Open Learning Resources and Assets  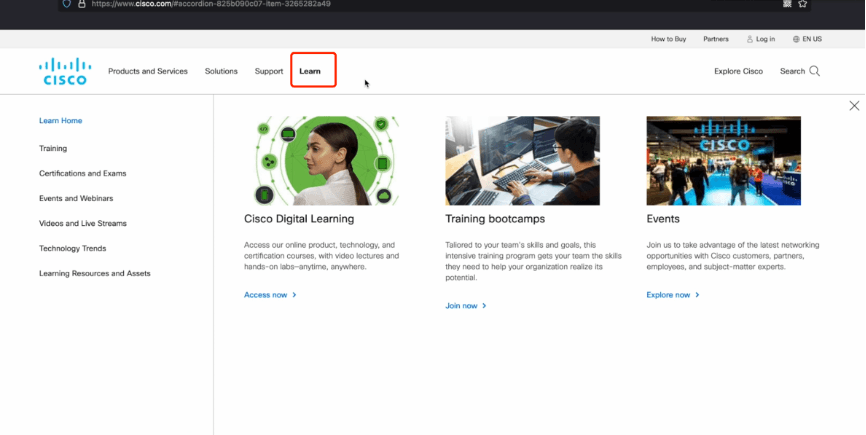(94, 273)
